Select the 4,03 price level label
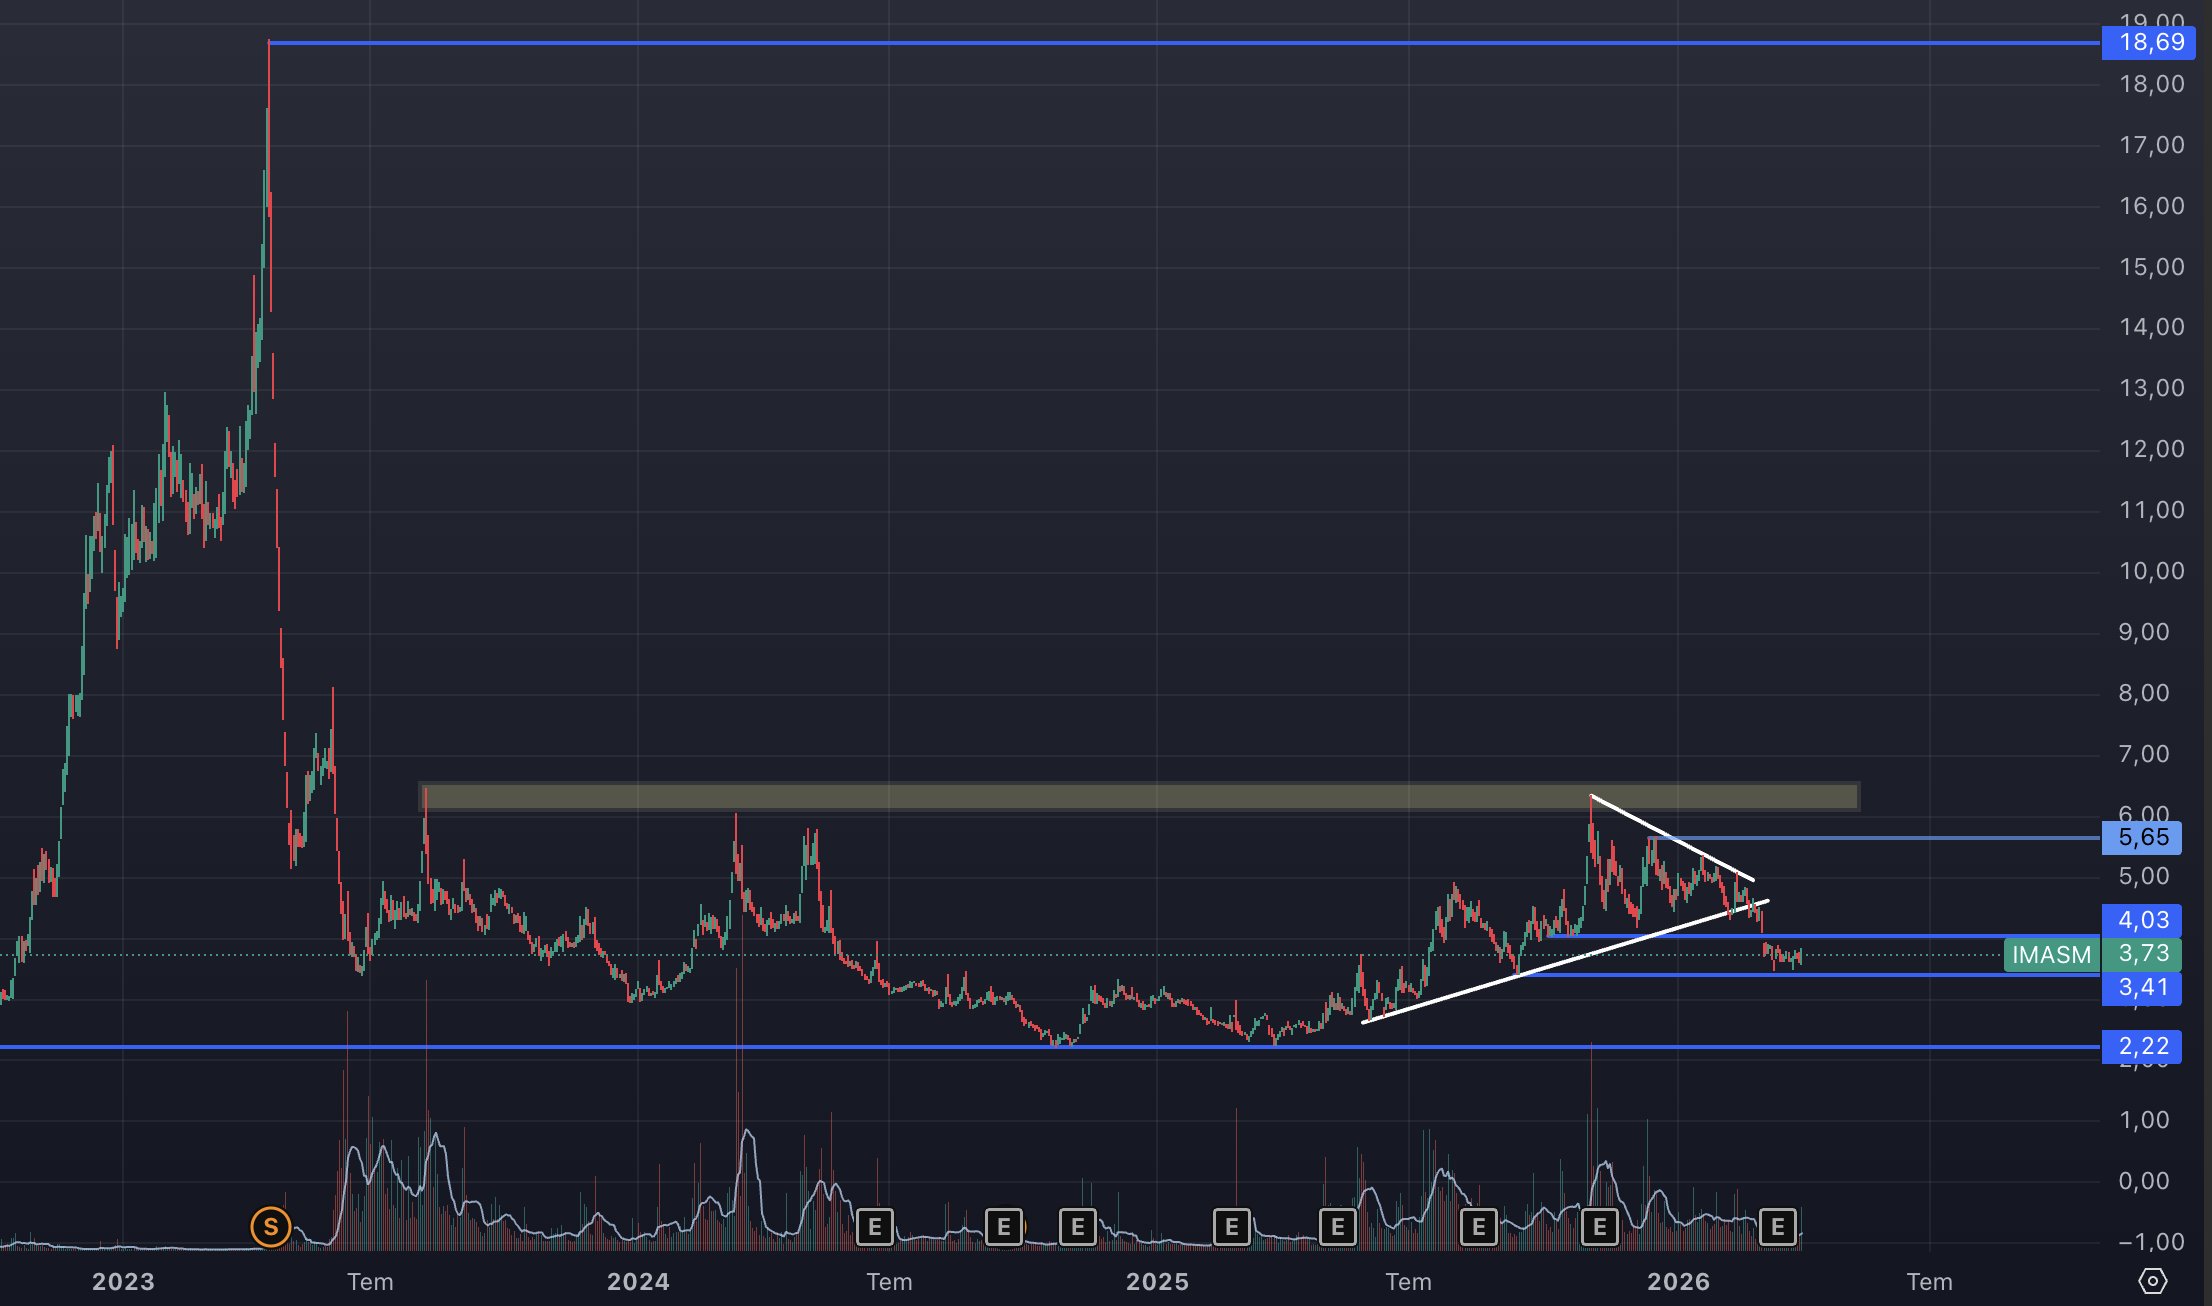The height and width of the screenshot is (1306, 2212). (x=2143, y=919)
